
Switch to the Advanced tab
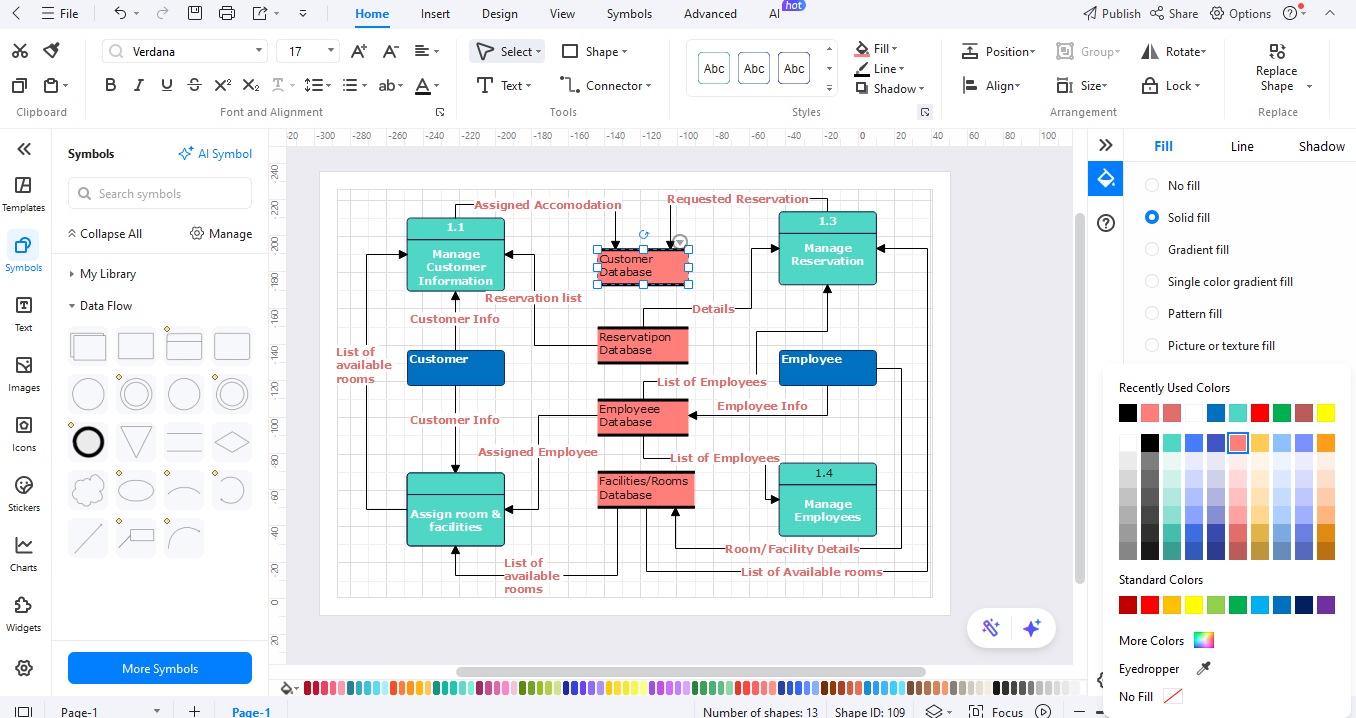(x=710, y=14)
